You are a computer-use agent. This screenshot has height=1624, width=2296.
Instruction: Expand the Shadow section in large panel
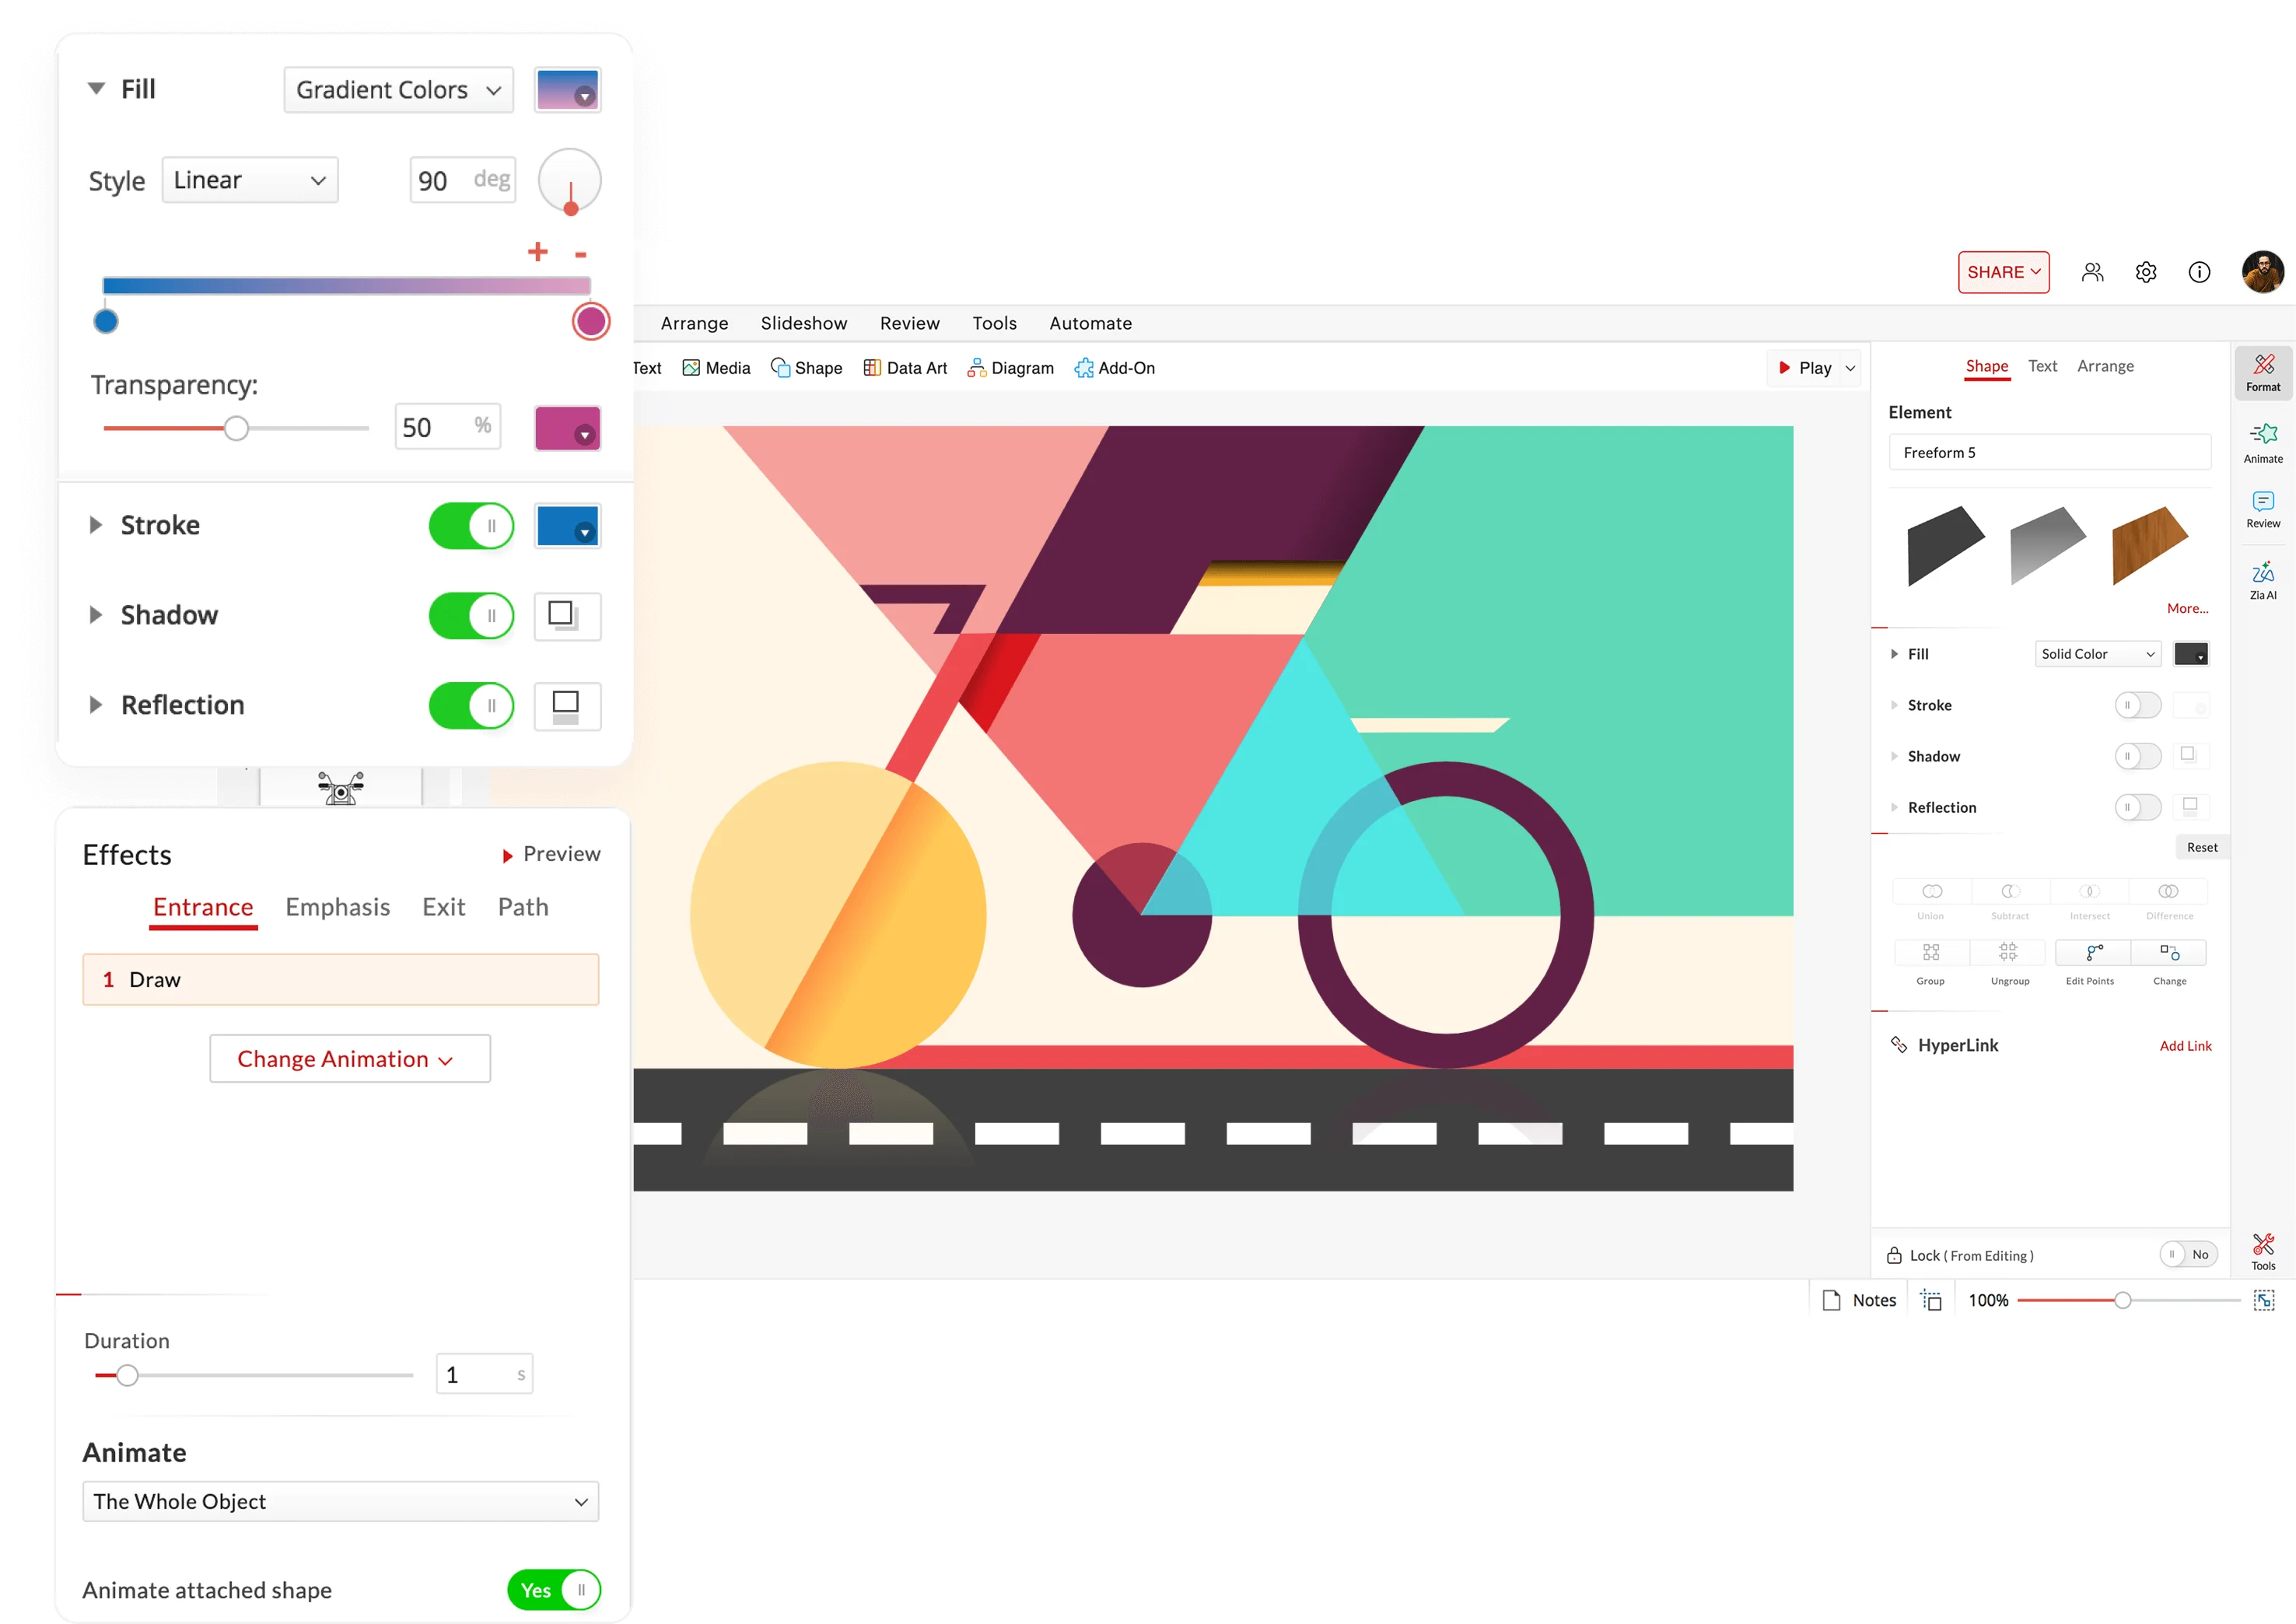point(96,615)
